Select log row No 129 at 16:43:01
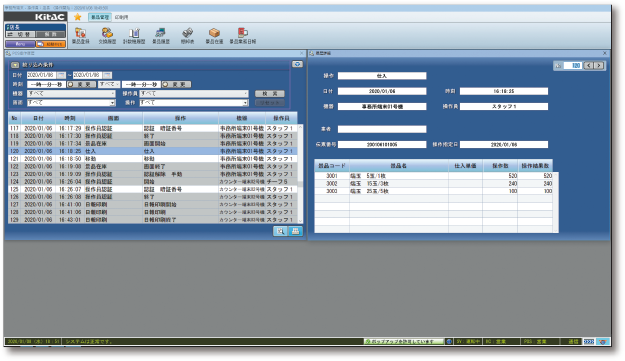 point(153,220)
